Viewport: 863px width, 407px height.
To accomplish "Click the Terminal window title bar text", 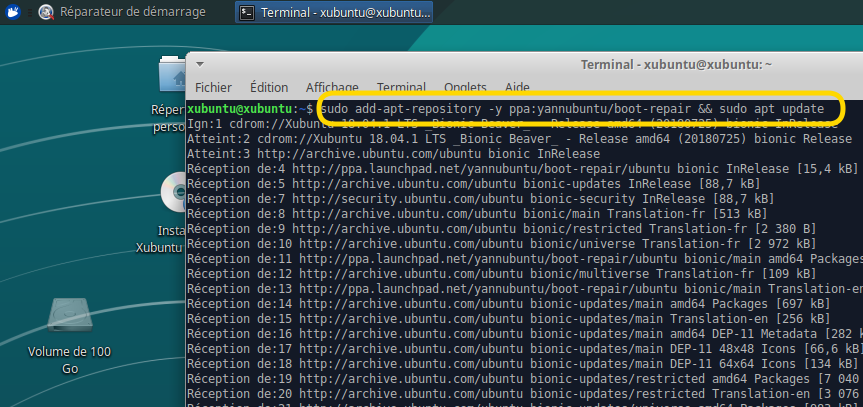I will click(x=676, y=64).
